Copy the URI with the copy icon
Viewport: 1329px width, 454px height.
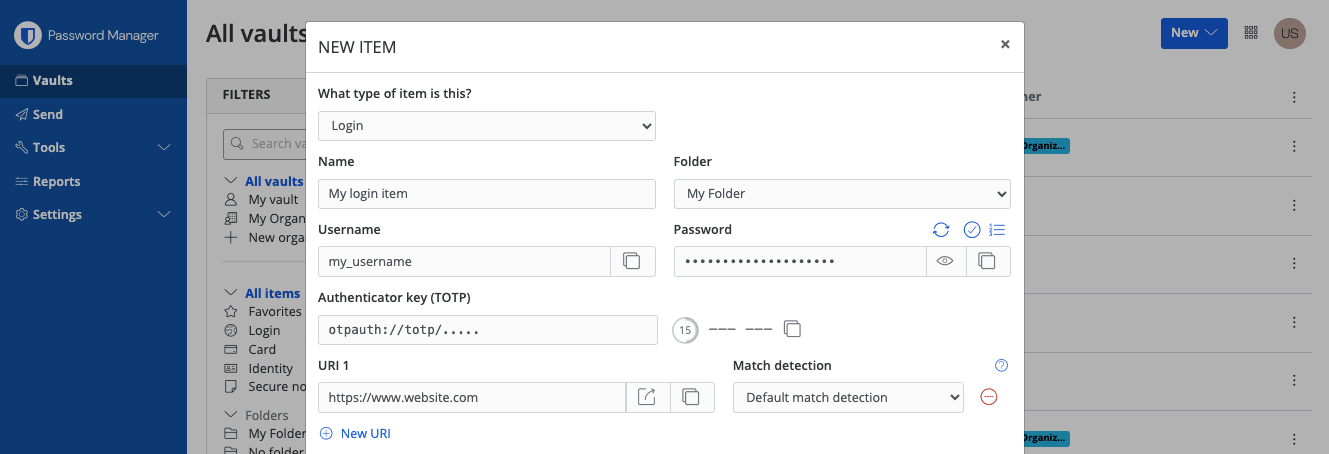(x=691, y=397)
